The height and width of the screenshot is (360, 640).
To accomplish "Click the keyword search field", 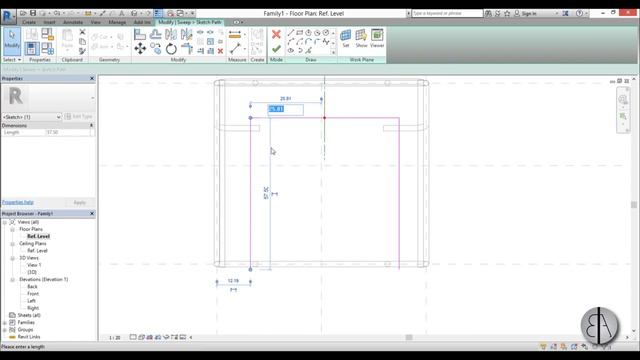I will (x=447, y=13).
